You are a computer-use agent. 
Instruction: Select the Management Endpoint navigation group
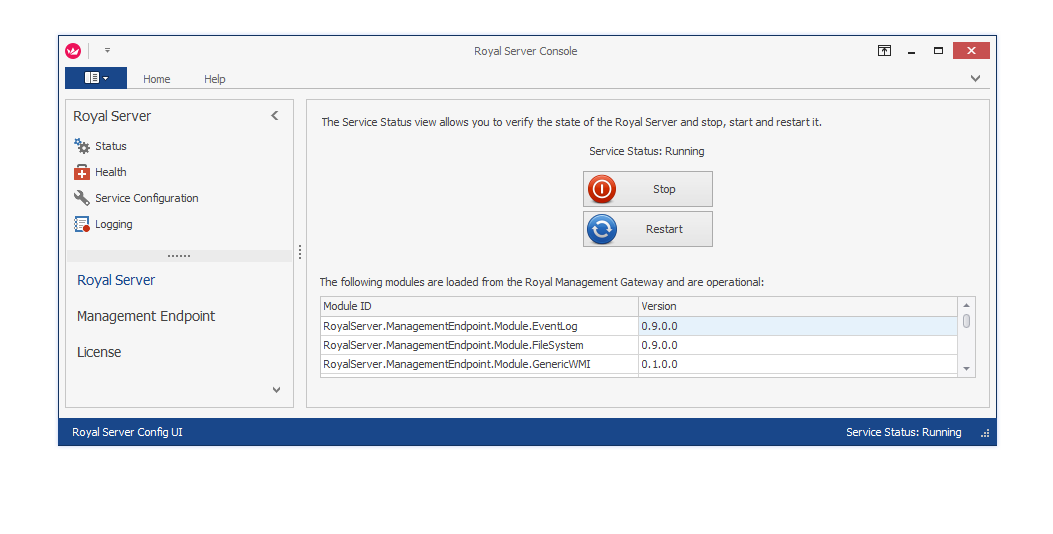(146, 316)
